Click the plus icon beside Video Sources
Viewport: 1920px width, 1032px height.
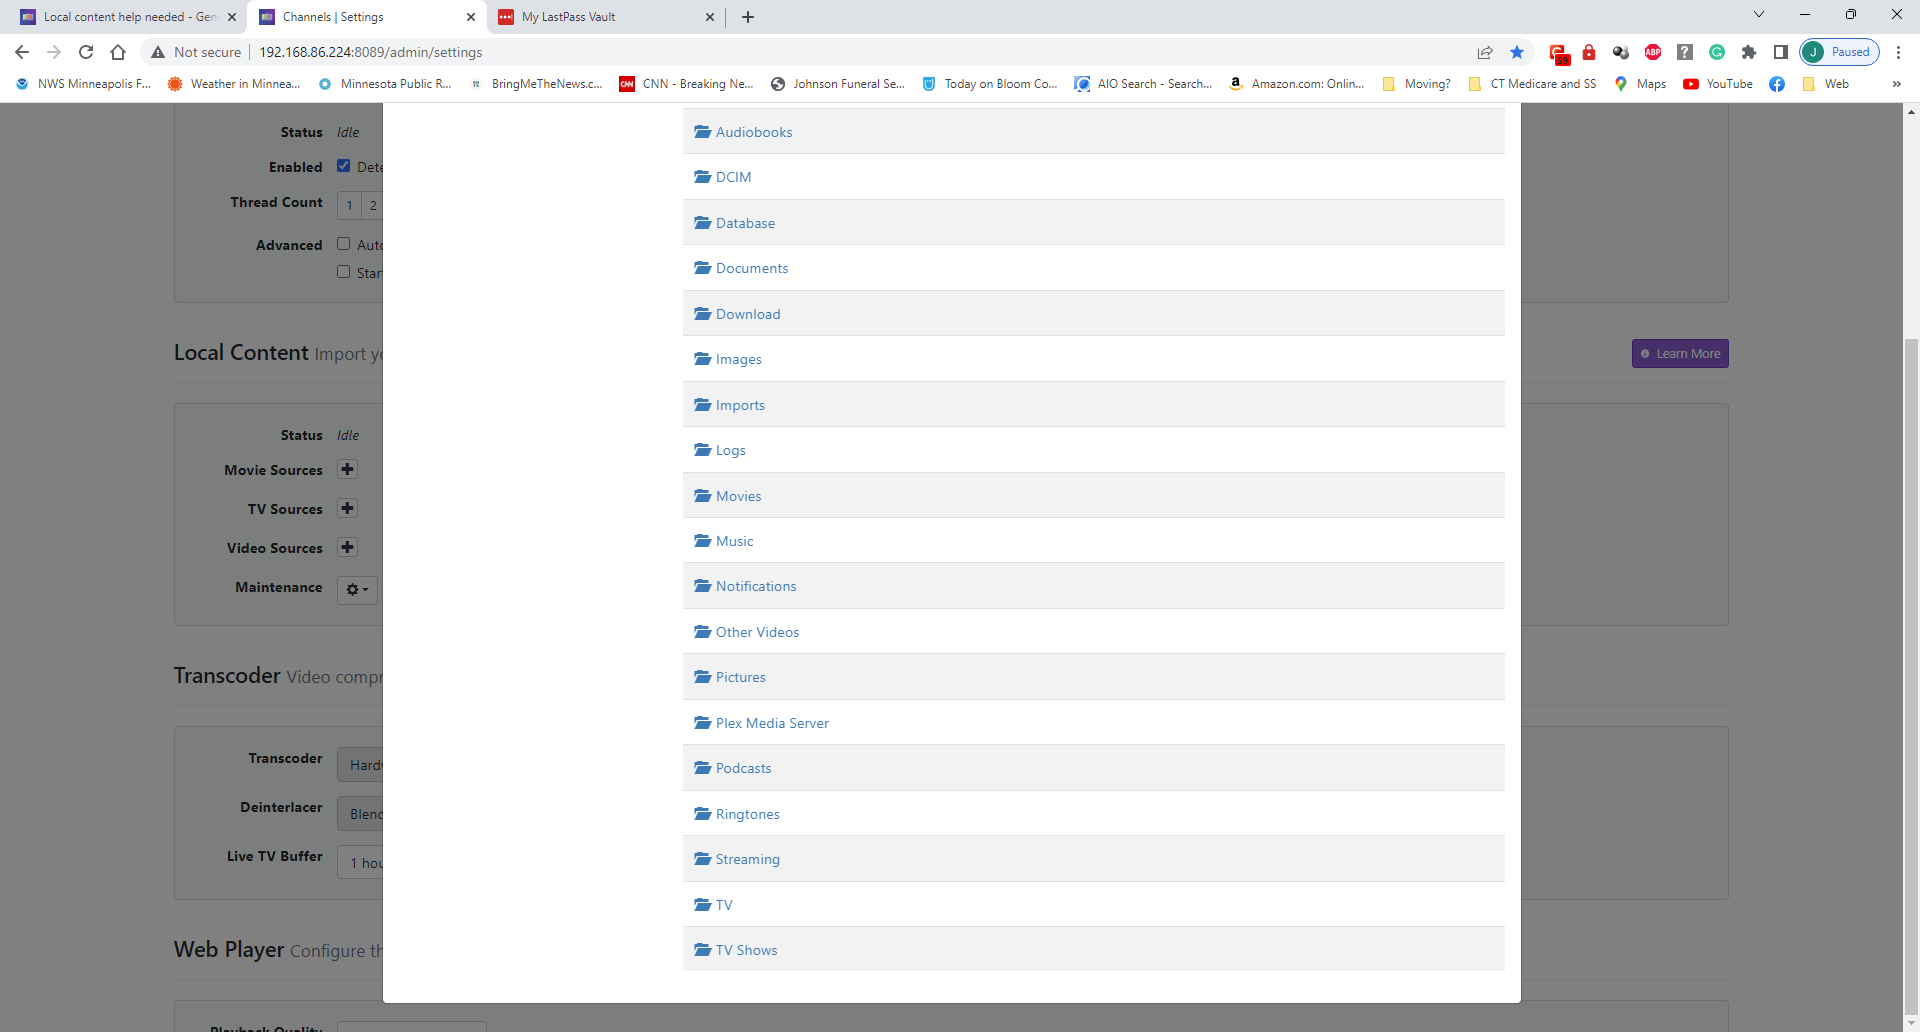pyautogui.click(x=347, y=548)
